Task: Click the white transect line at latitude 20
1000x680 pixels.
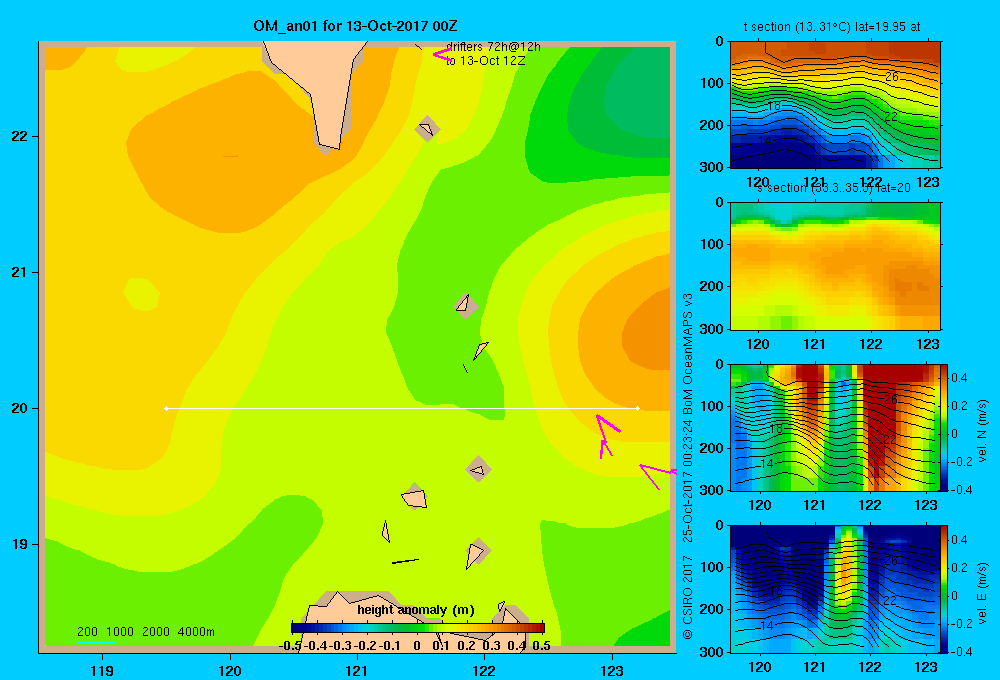Action: click(402, 408)
